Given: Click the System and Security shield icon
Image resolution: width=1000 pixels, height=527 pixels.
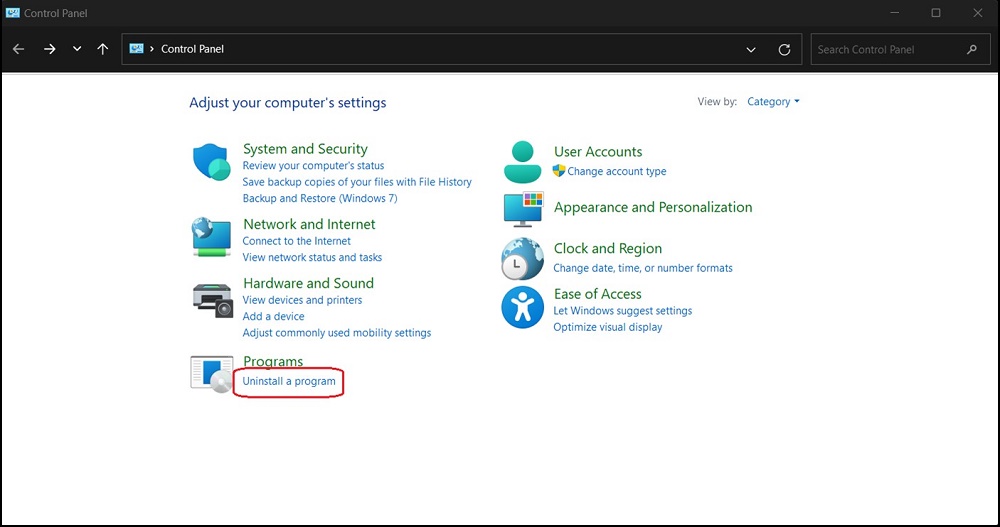Looking at the screenshot, I should point(211,162).
